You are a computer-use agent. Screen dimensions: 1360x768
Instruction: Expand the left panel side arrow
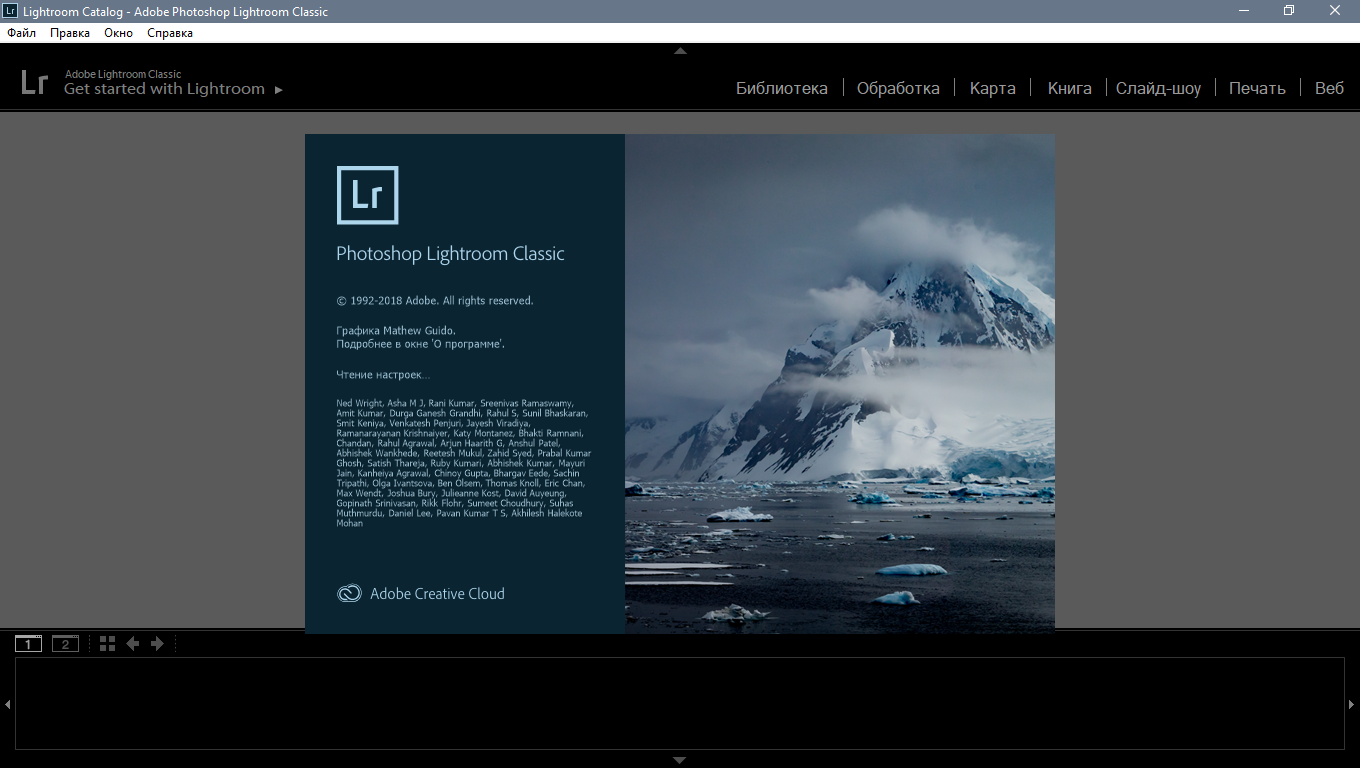coord(7,704)
